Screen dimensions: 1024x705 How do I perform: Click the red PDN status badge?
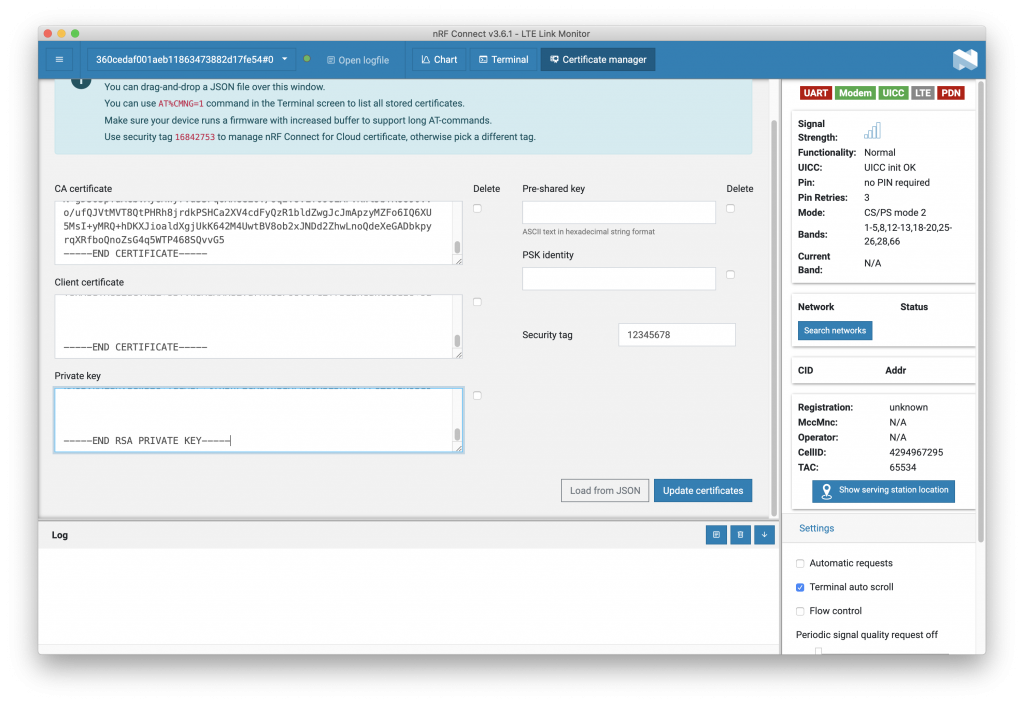(951, 93)
